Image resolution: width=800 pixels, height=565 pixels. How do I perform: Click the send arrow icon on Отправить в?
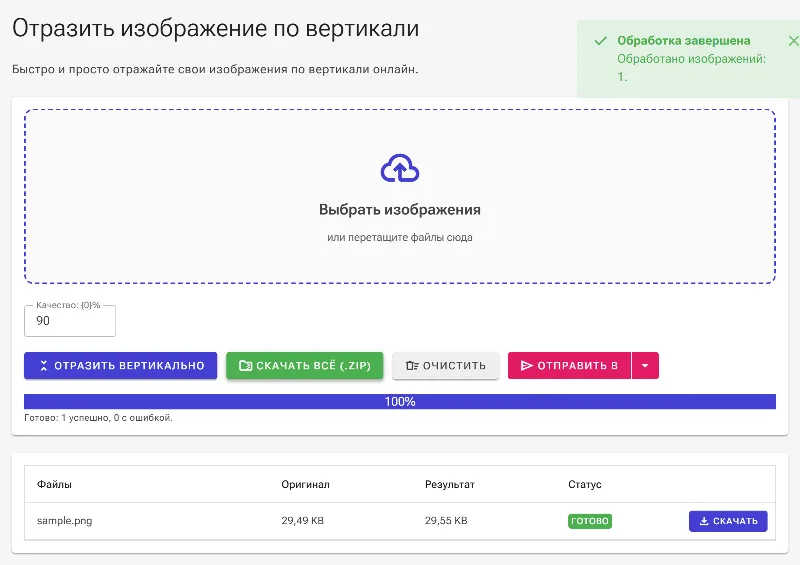pyautogui.click(x=527, y=365)
